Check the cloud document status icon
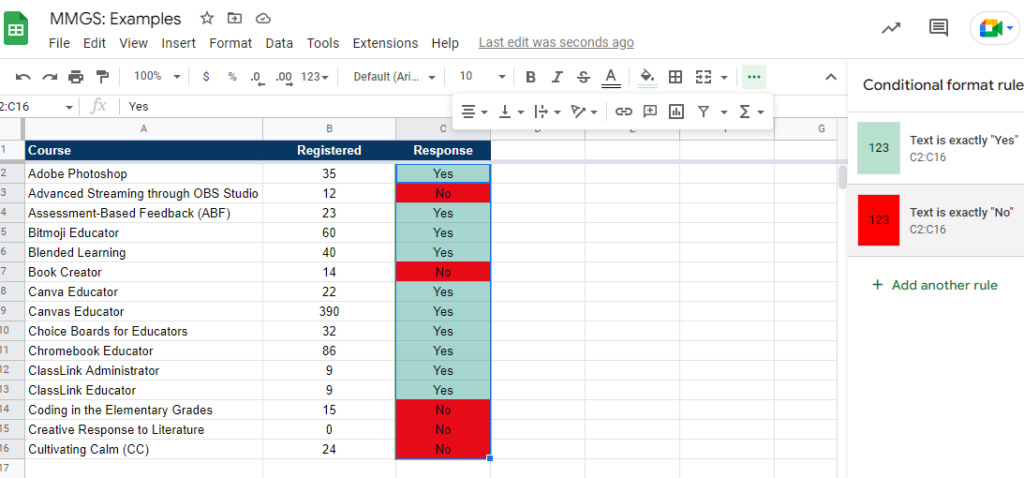The width and height of the screenshot is (1024, 478). point(263,18)
